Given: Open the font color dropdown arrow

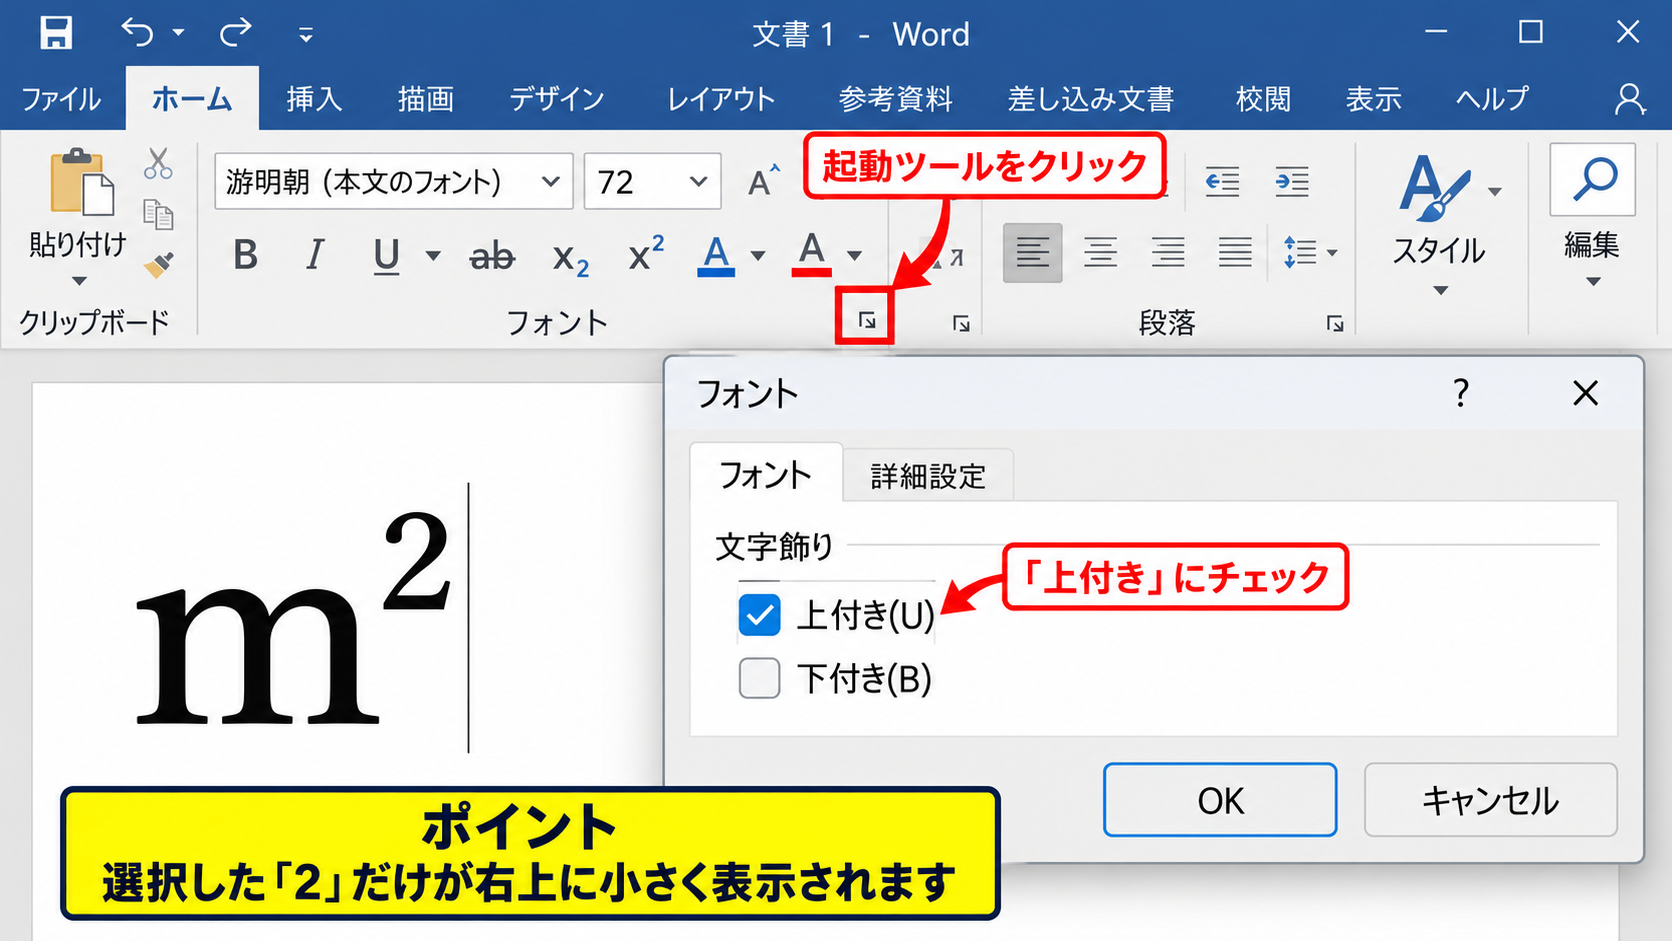Looking at the screenshot, I should coord(854,256).
